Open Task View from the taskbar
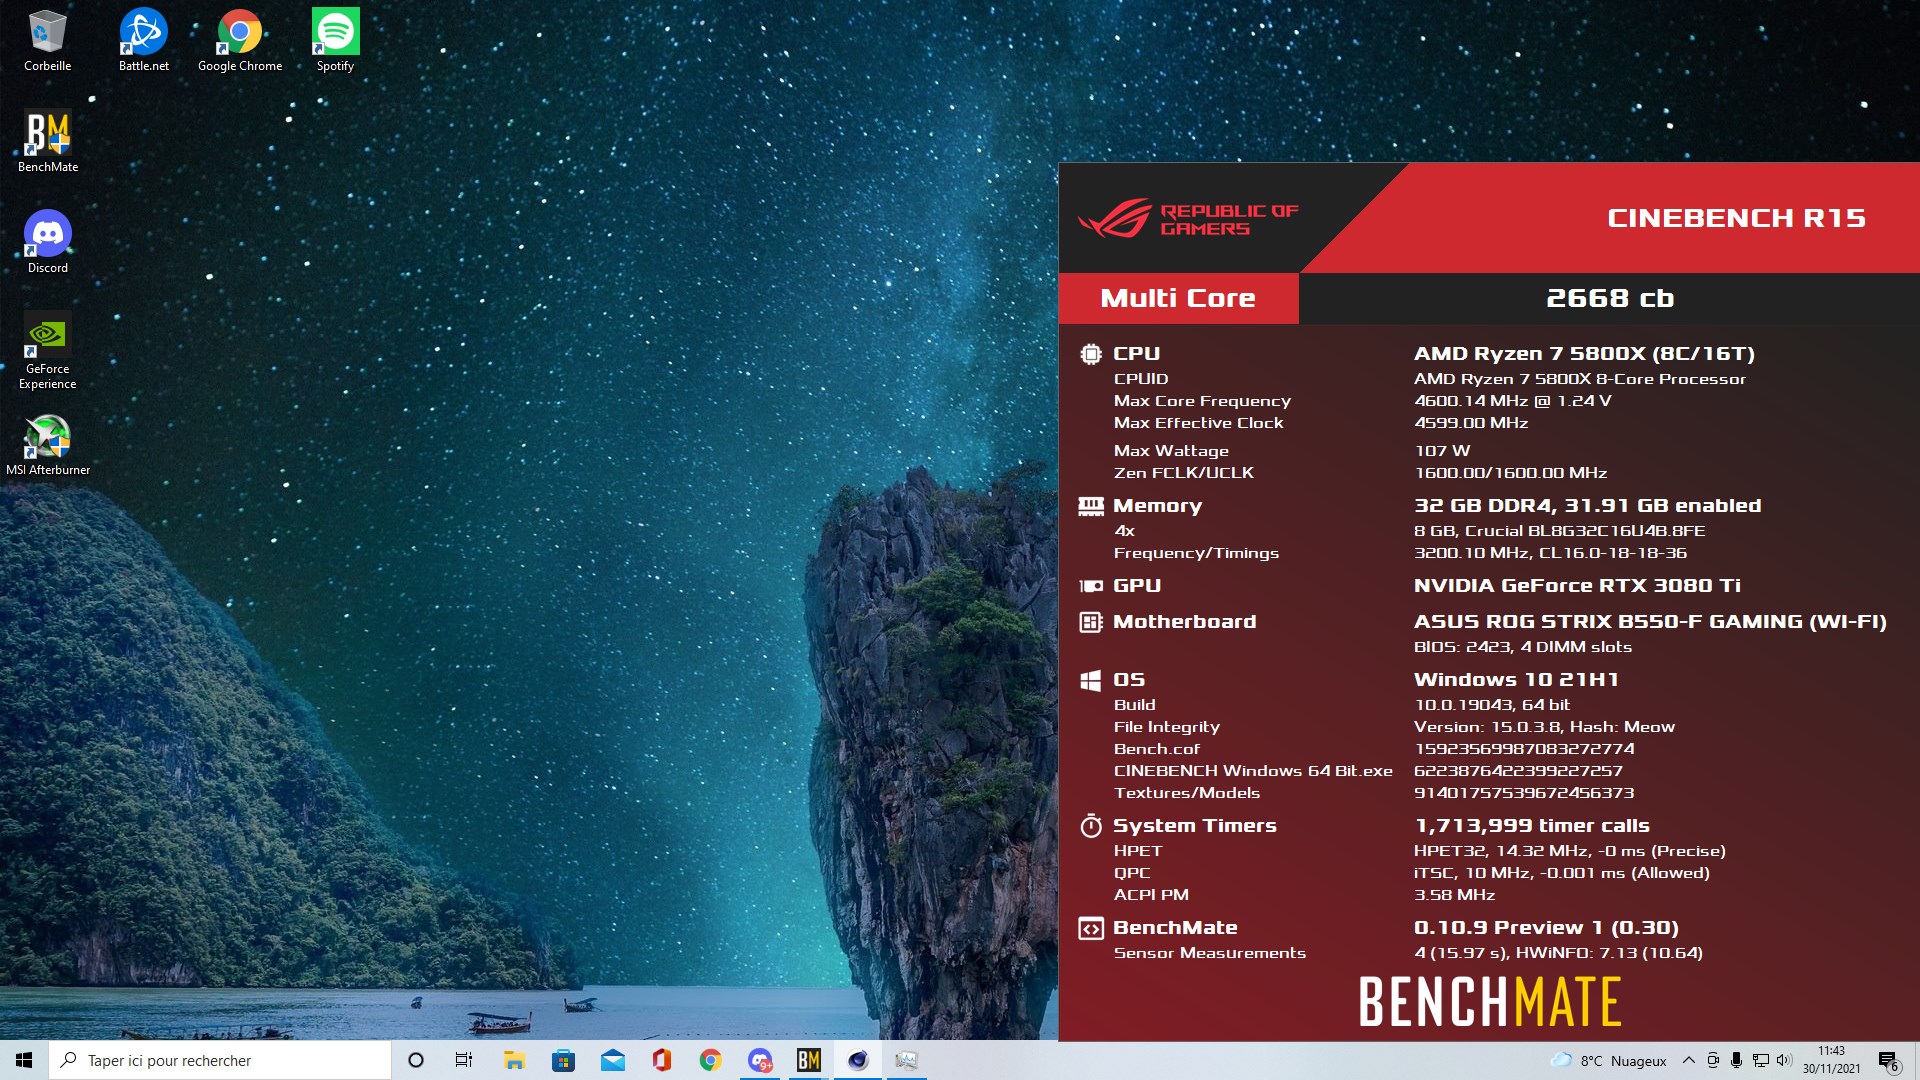Screen dimensions: 1920x1080 [x=464, y=1060]
